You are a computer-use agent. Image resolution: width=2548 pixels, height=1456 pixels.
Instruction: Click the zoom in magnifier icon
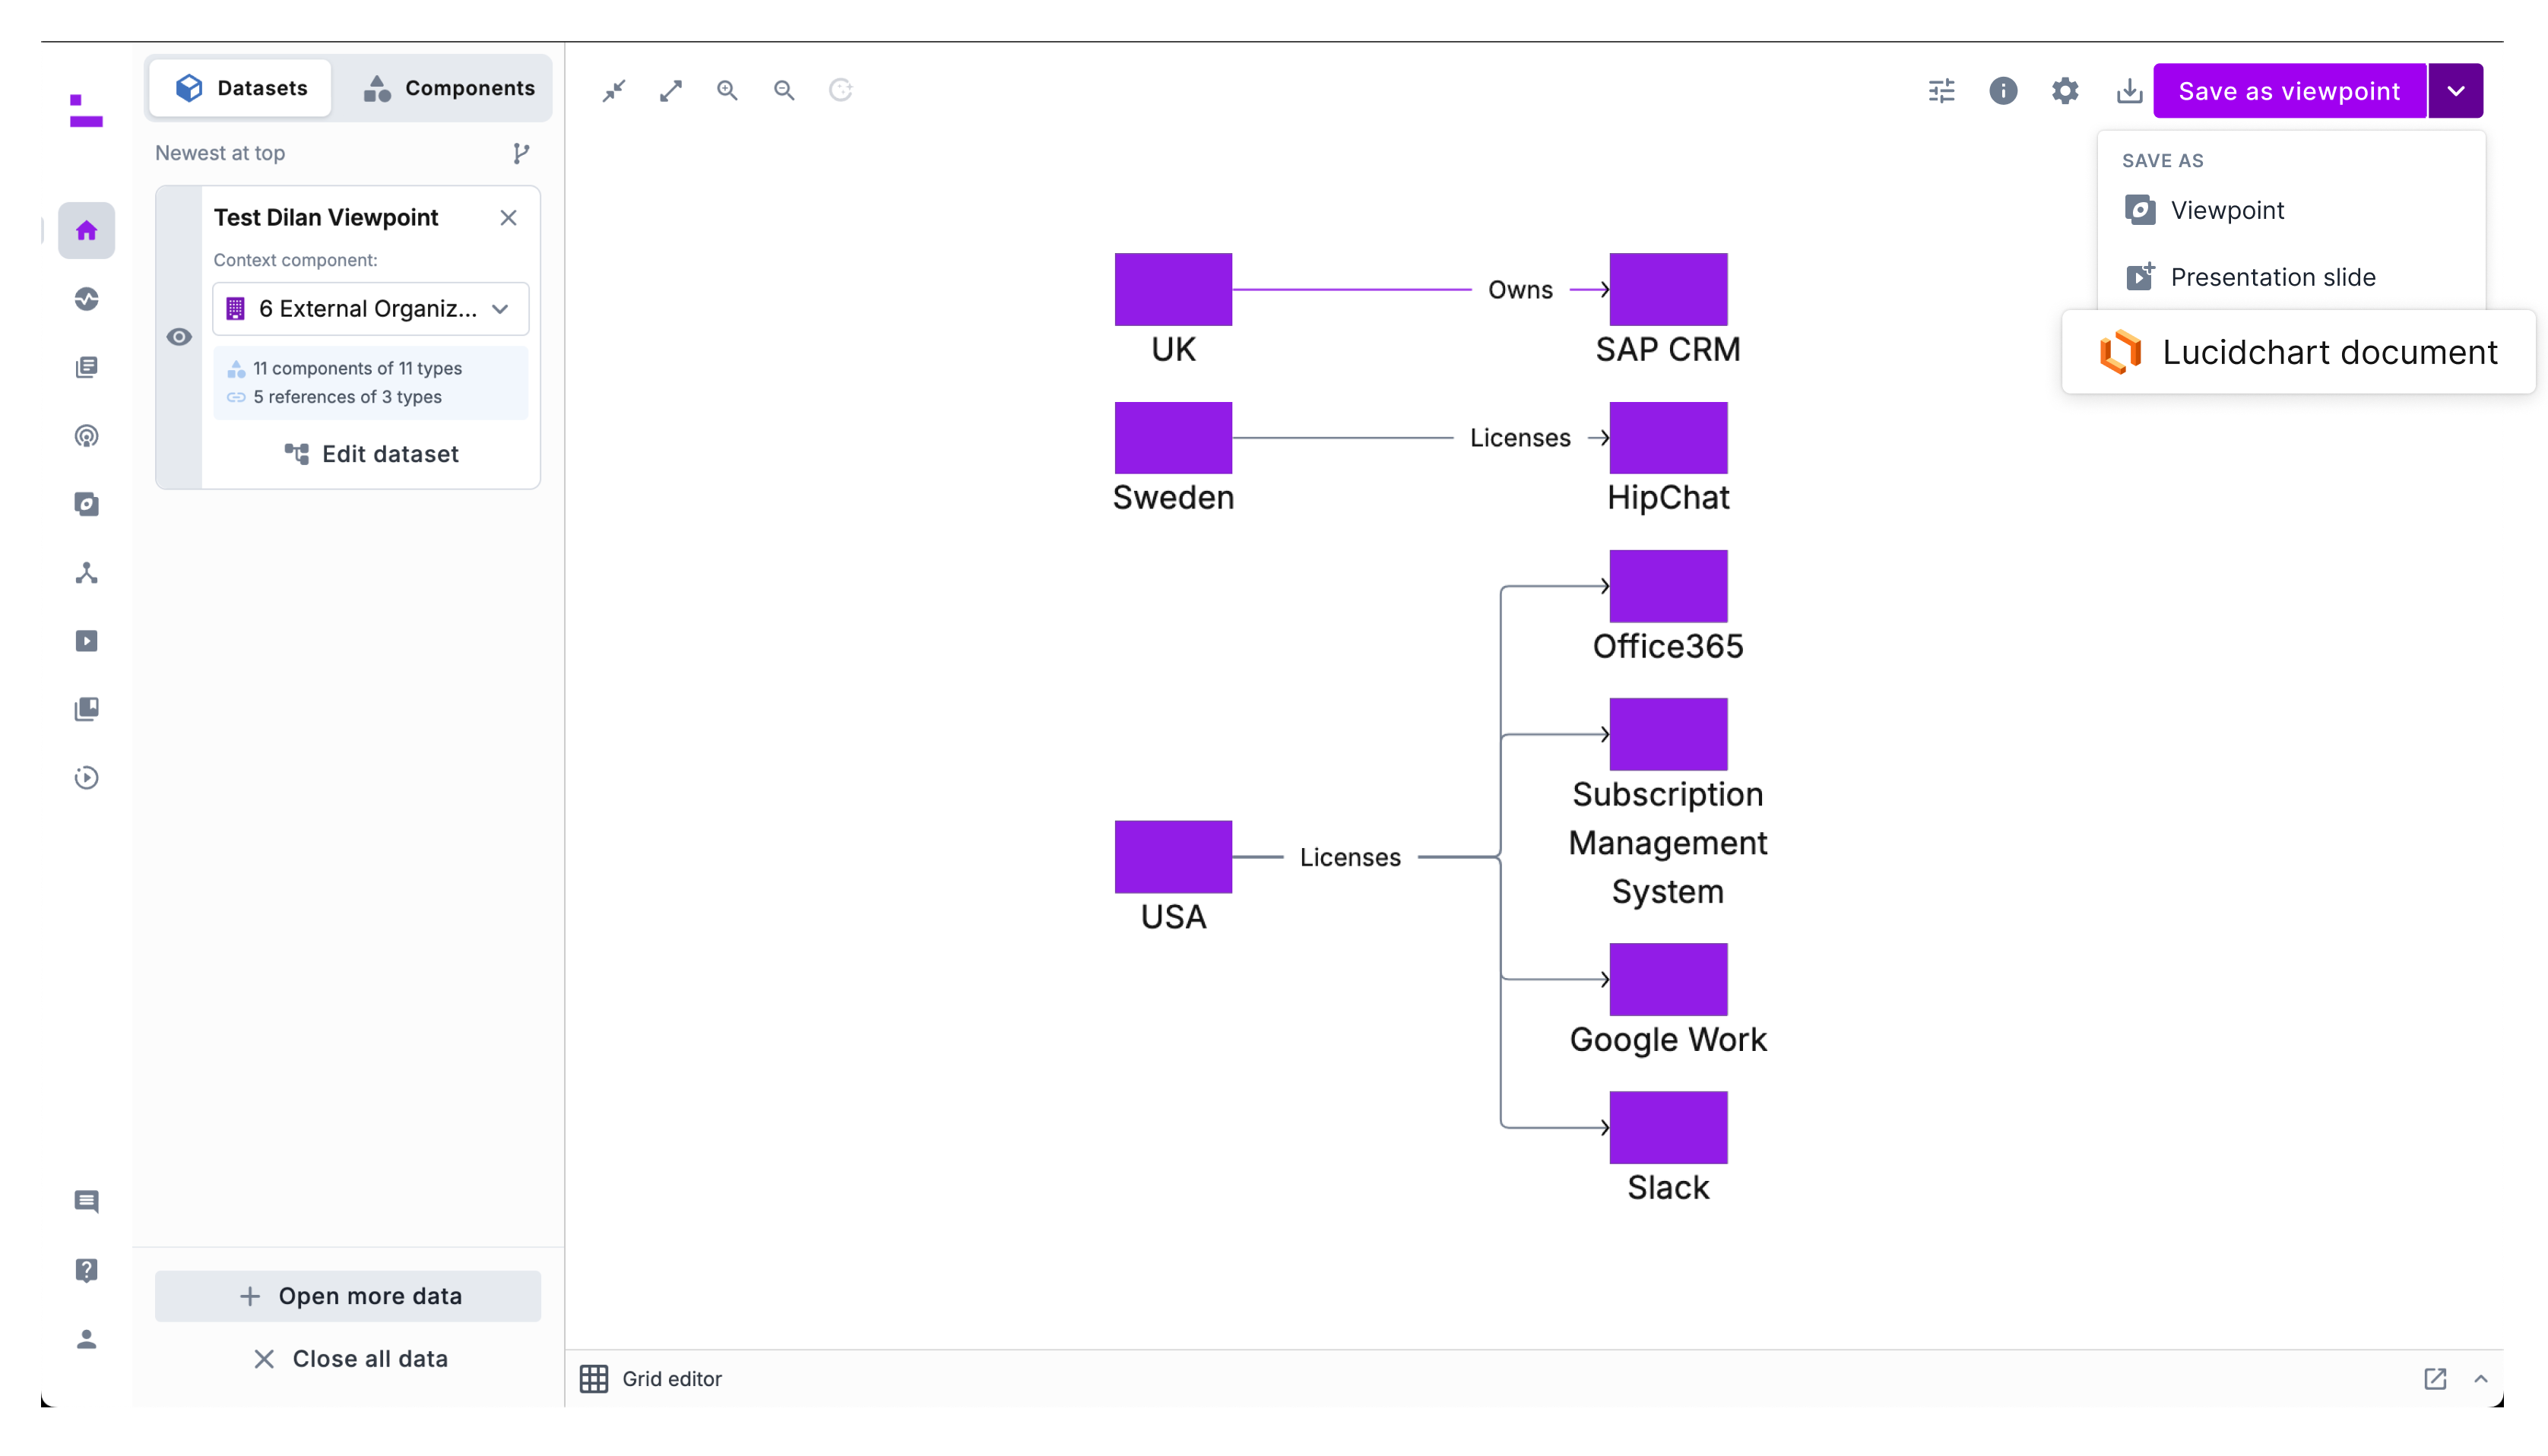(x=727, y=91)
